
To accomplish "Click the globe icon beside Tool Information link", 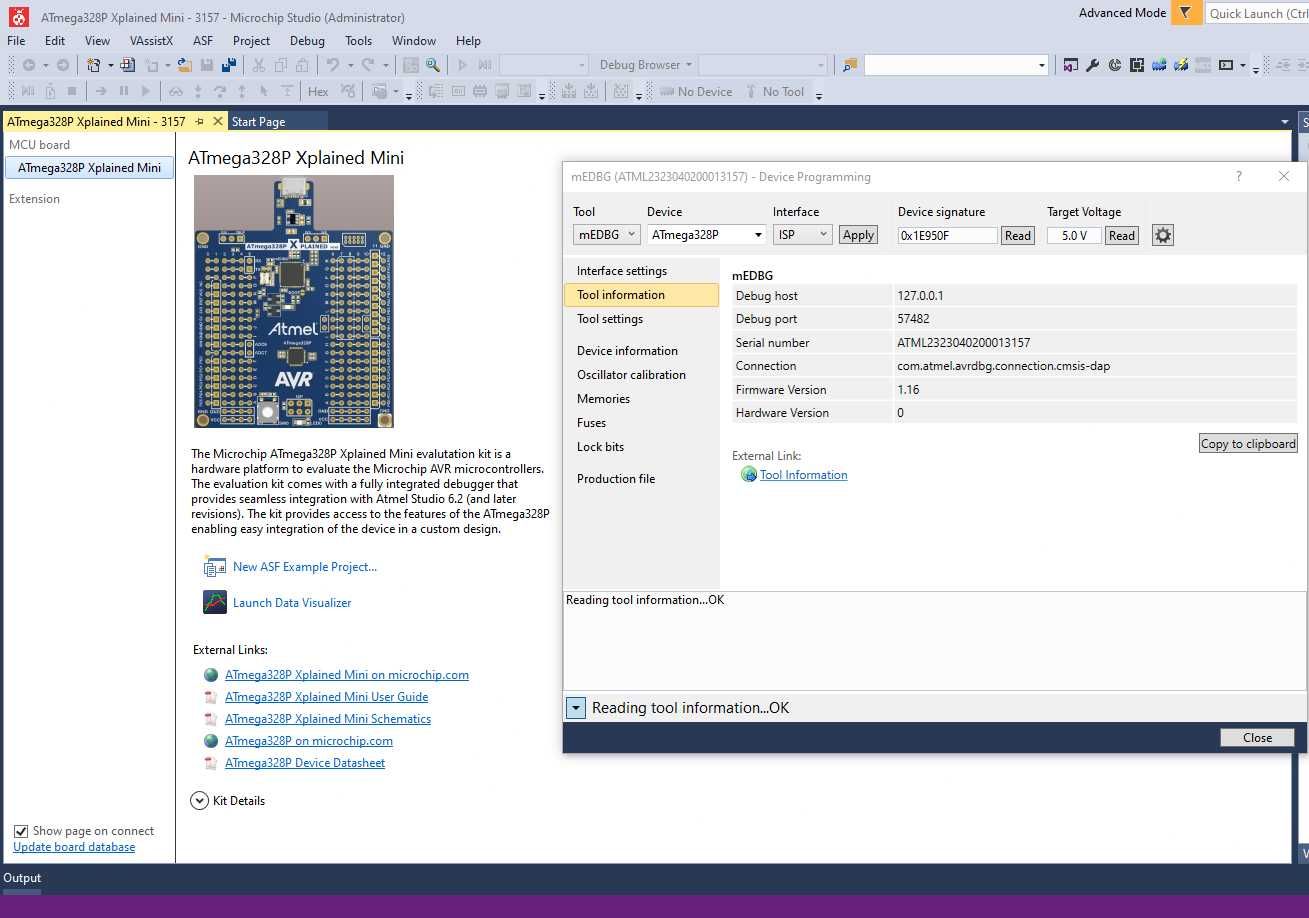I will coord(748,475).
